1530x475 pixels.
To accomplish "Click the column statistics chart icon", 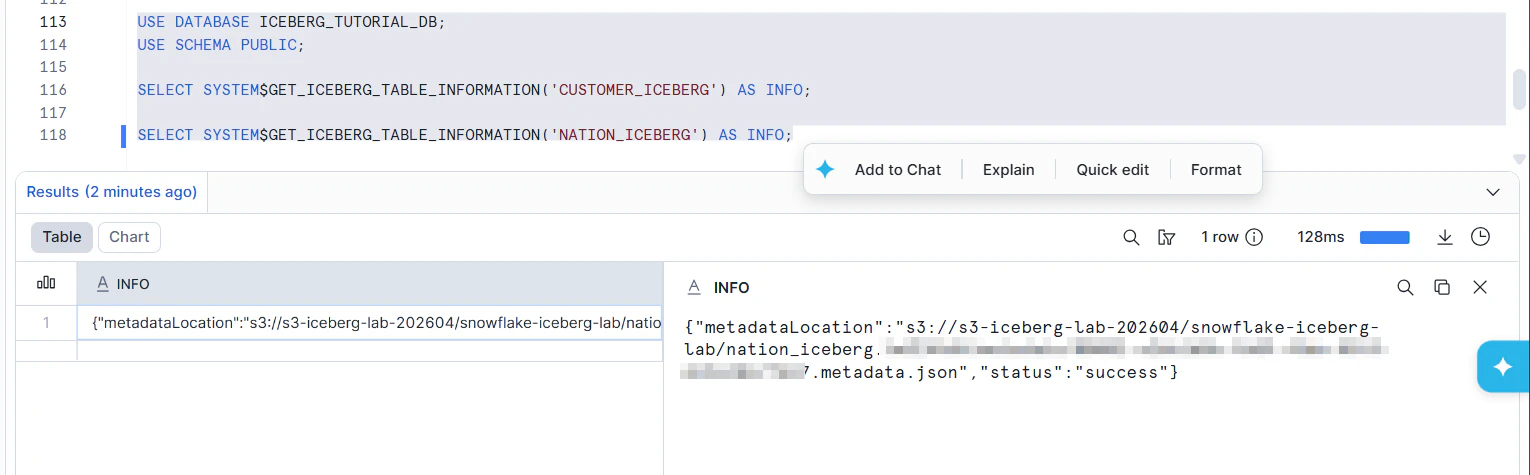I will tap(46, 284).
